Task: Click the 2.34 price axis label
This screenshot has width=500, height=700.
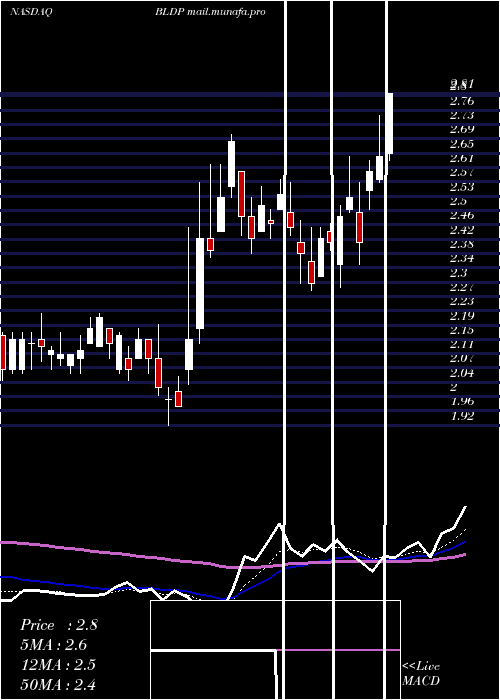Action: [x=462, y=258]
